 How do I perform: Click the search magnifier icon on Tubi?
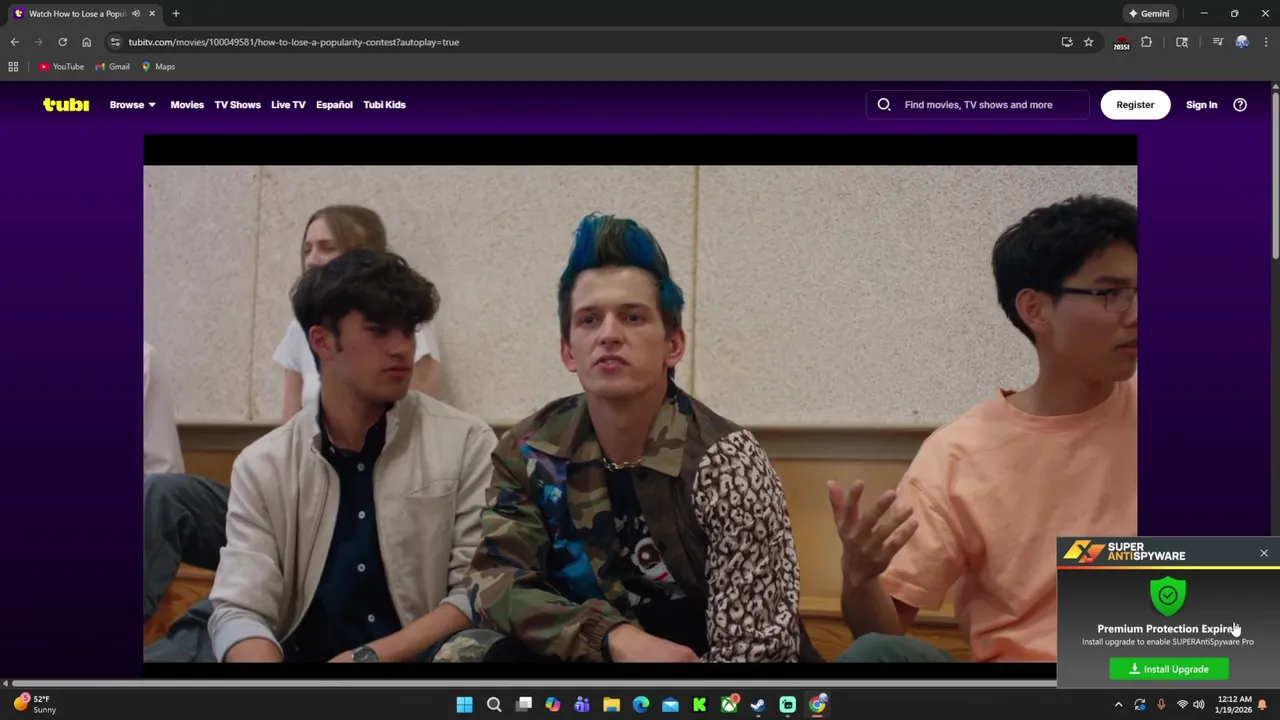tap(884, 105)
